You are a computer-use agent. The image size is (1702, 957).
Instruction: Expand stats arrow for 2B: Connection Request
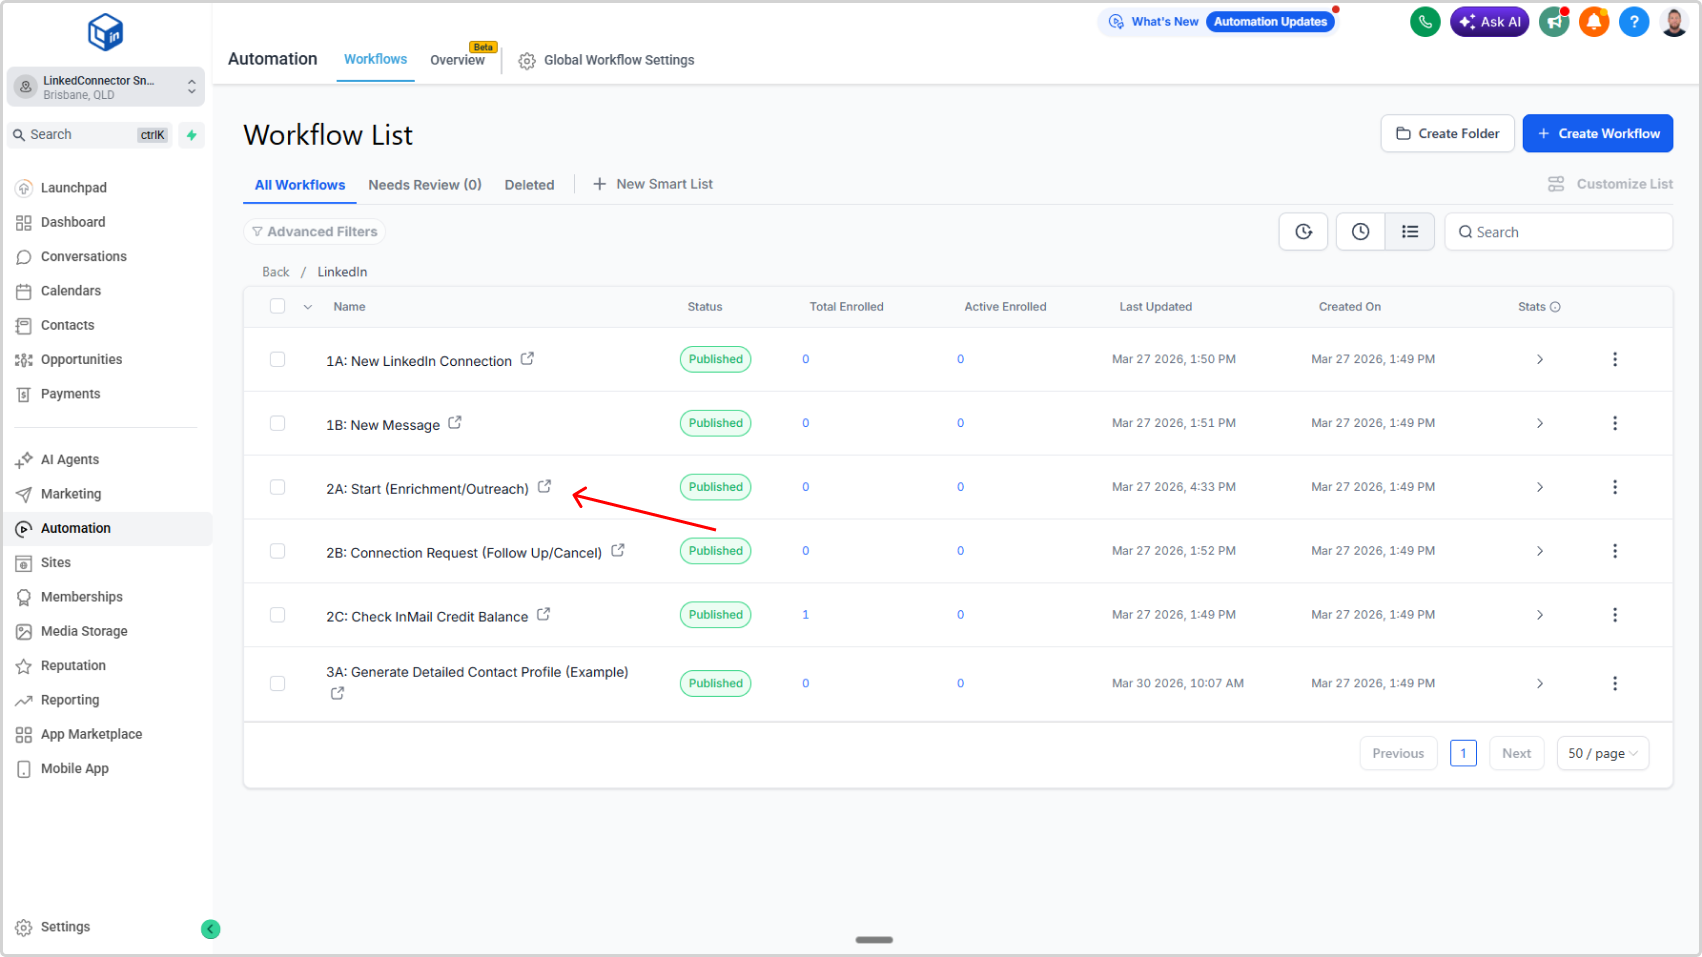(x=1539, y=551)
